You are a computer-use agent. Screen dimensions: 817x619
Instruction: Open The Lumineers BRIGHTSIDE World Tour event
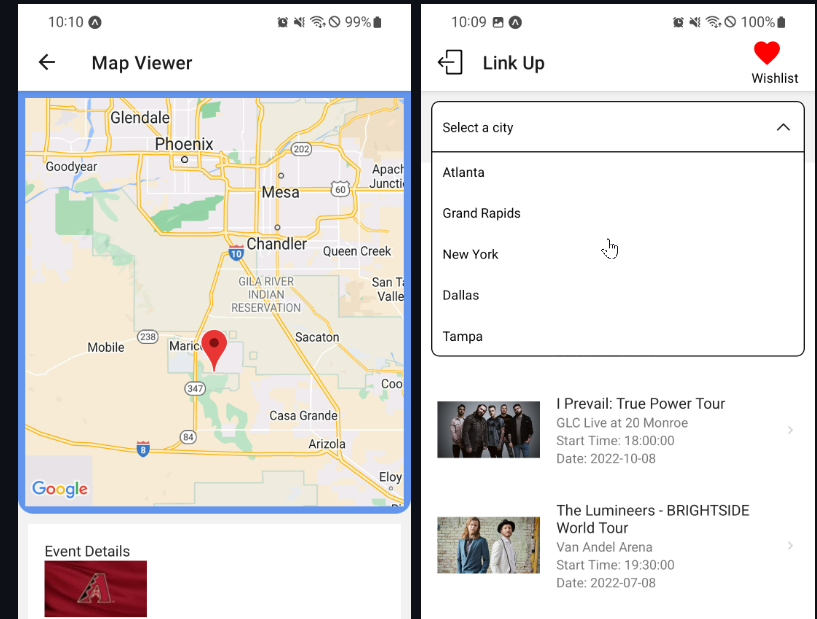tap(618, 546)
